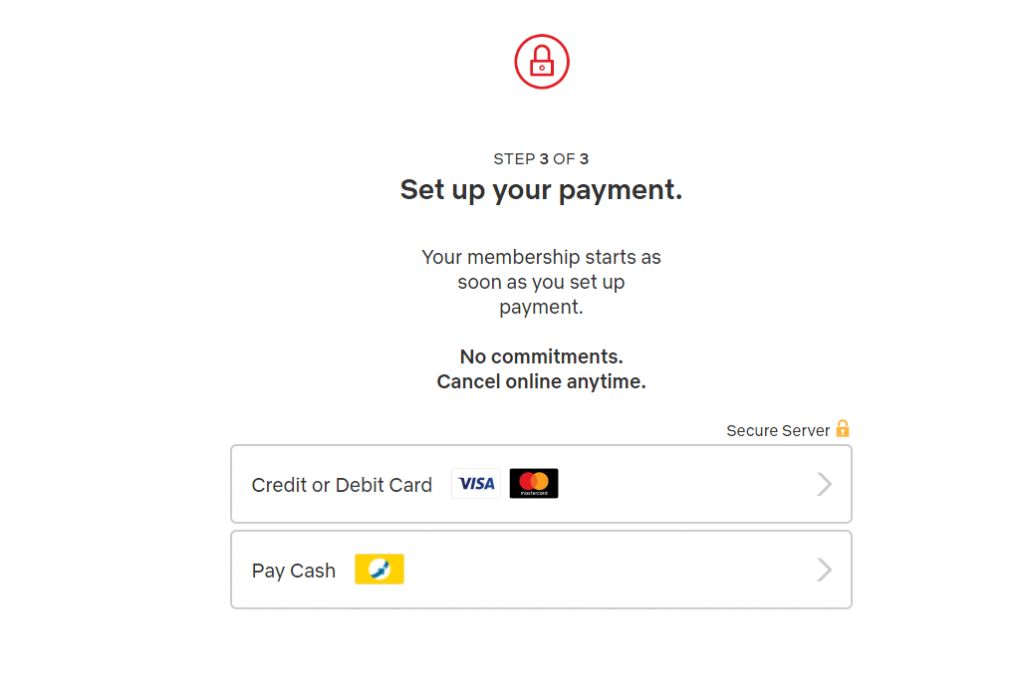Click the "Pay Cash" label text

(293, 571)
